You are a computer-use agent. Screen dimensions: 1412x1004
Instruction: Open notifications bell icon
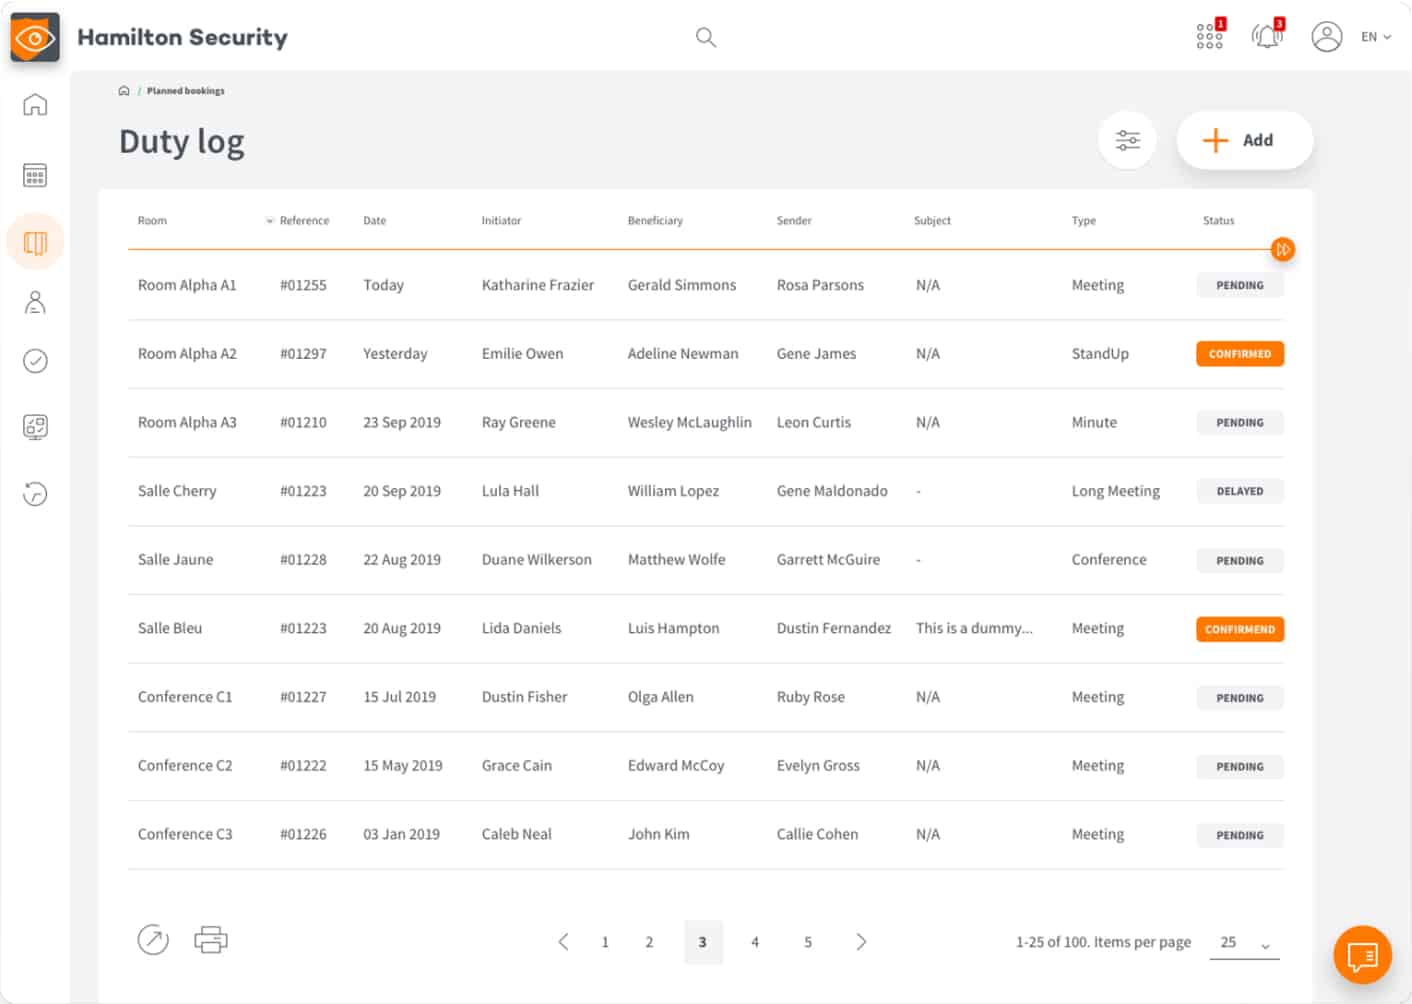pyautogui.click(x=1268, y=36)
